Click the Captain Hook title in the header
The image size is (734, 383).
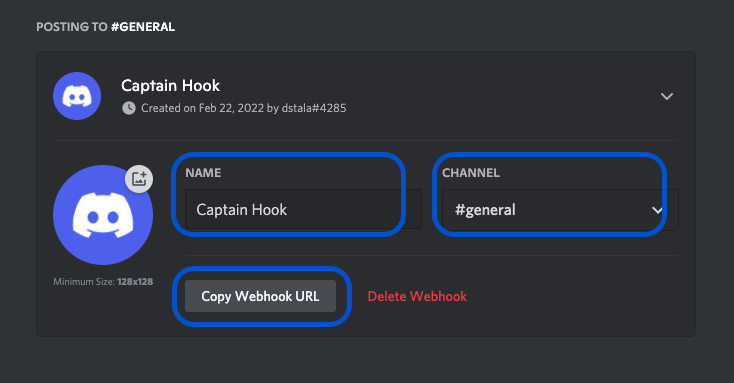[170, 86]
